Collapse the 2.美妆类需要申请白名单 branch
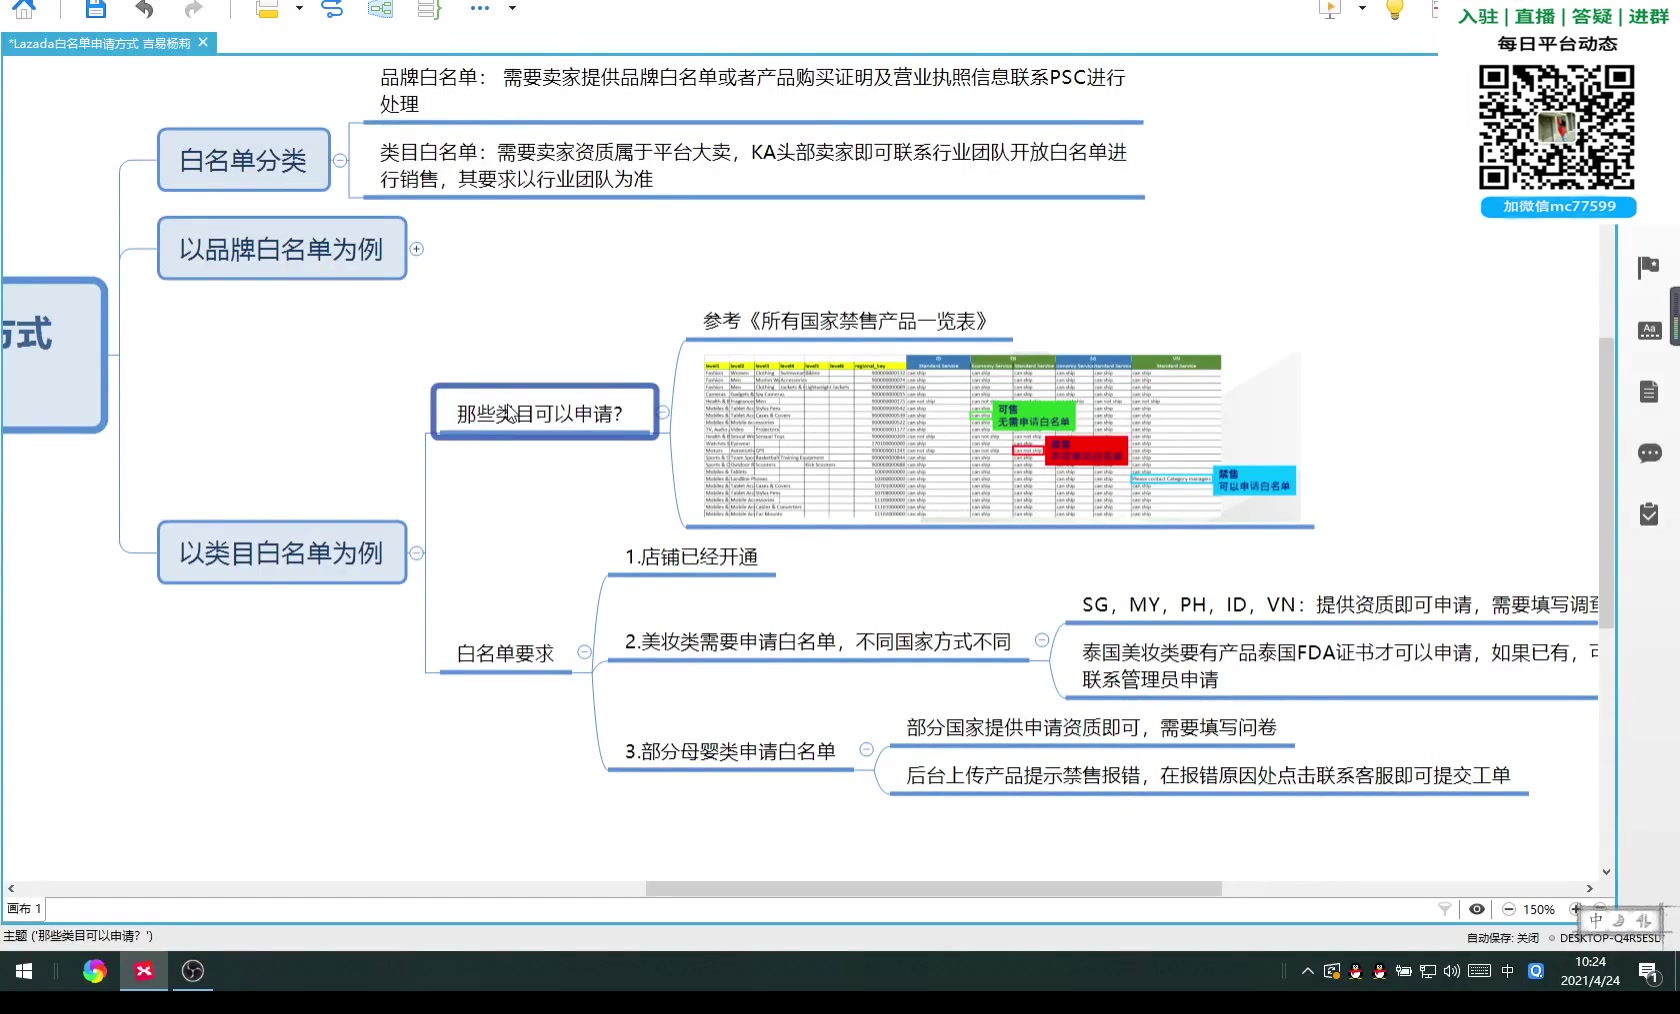The height and width of the screenshot is (1014, 1680). [1042, 640]
